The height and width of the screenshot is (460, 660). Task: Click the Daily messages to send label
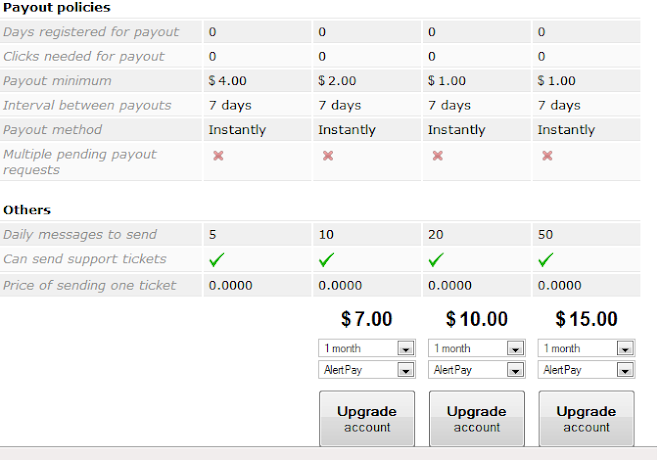coord(80,234)
